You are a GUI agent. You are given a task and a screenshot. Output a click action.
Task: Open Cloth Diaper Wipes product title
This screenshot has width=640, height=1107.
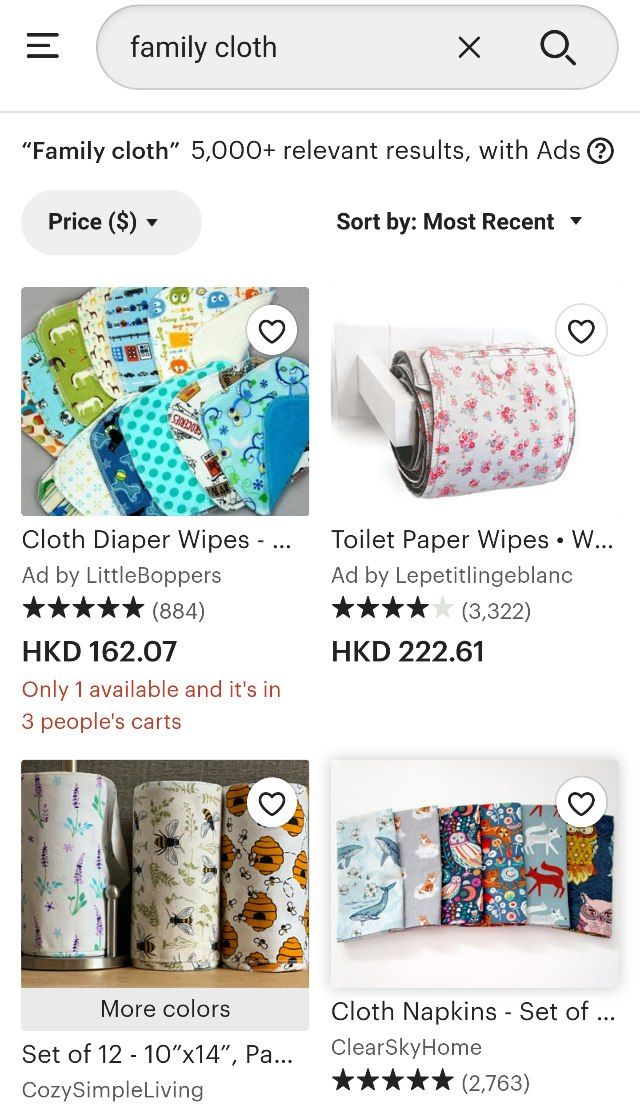(156, 540)
